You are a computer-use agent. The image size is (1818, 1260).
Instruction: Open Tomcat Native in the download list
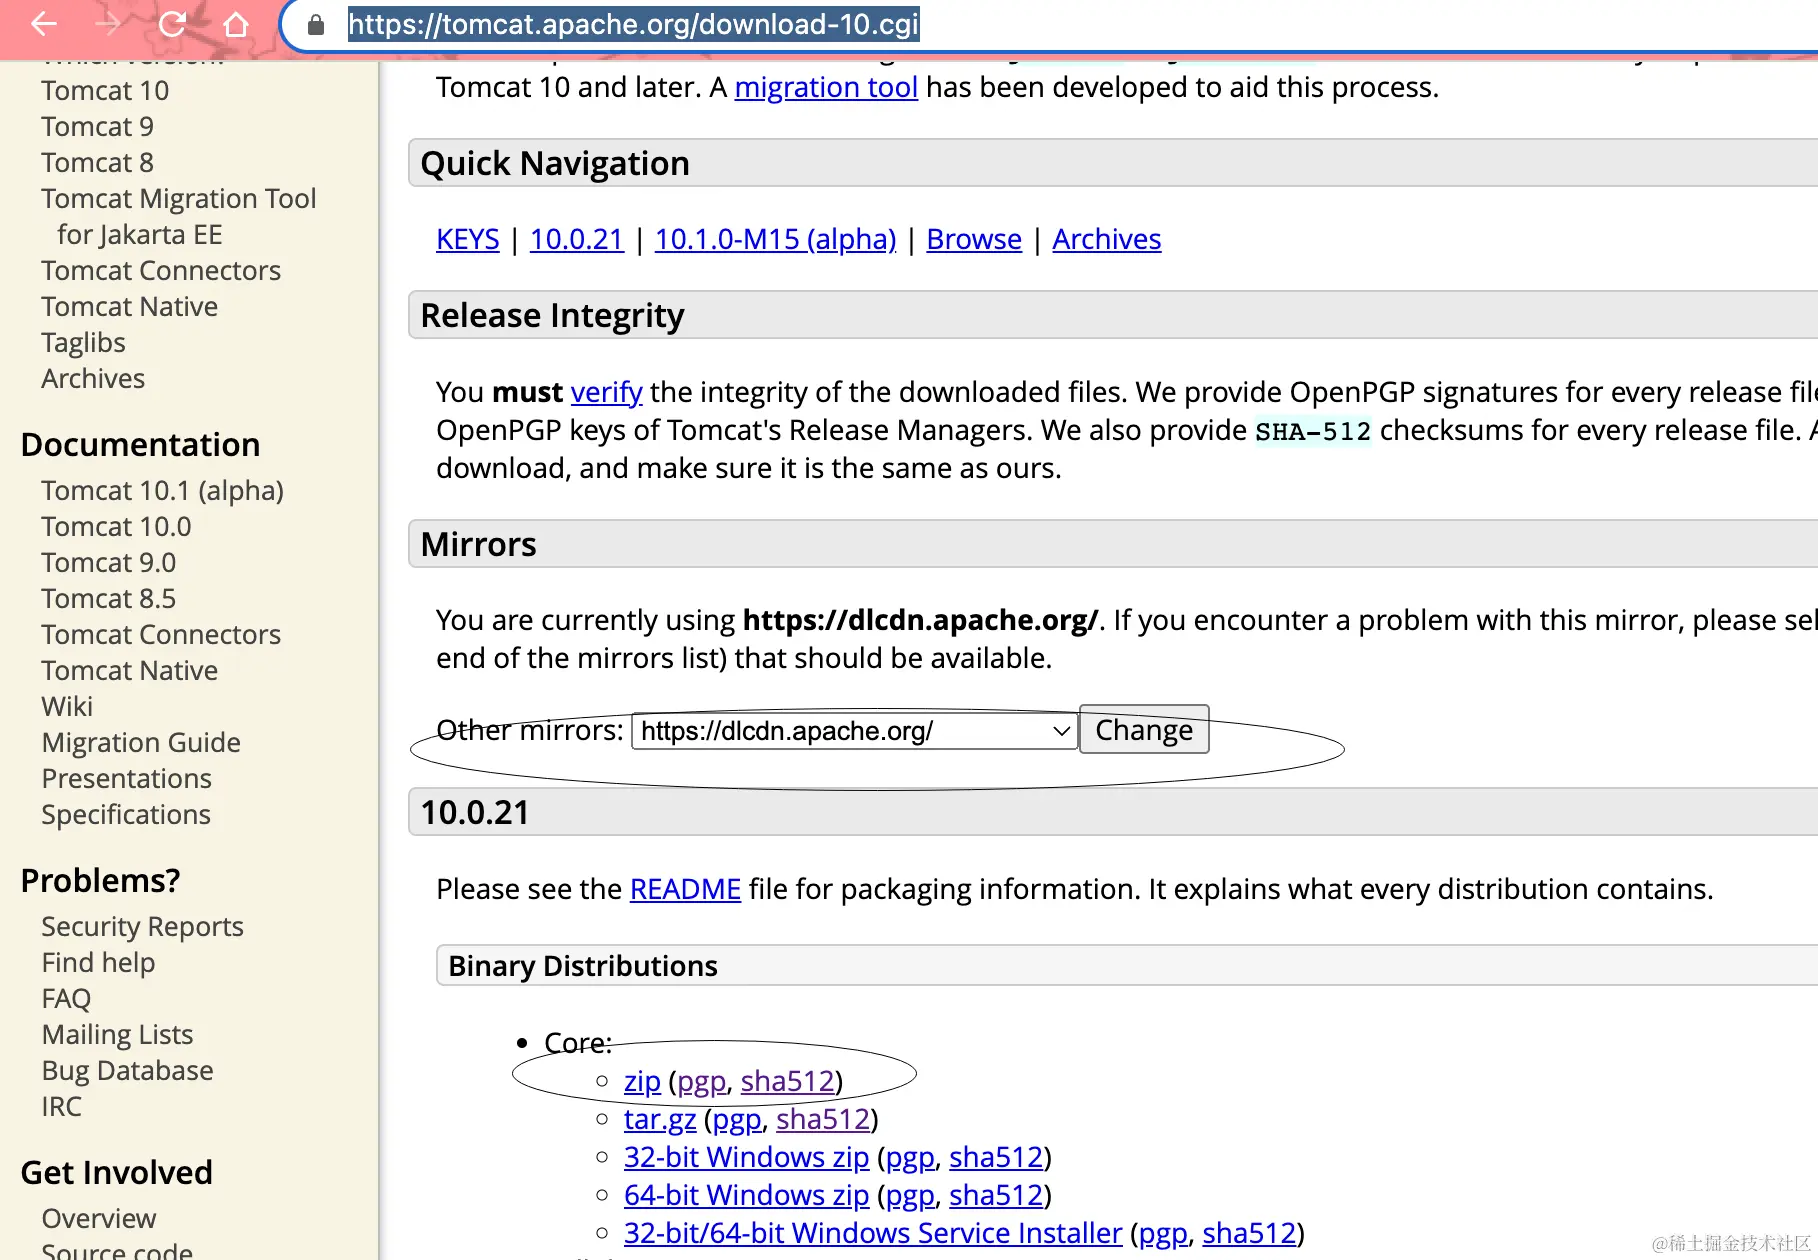(x=130, y=307)
